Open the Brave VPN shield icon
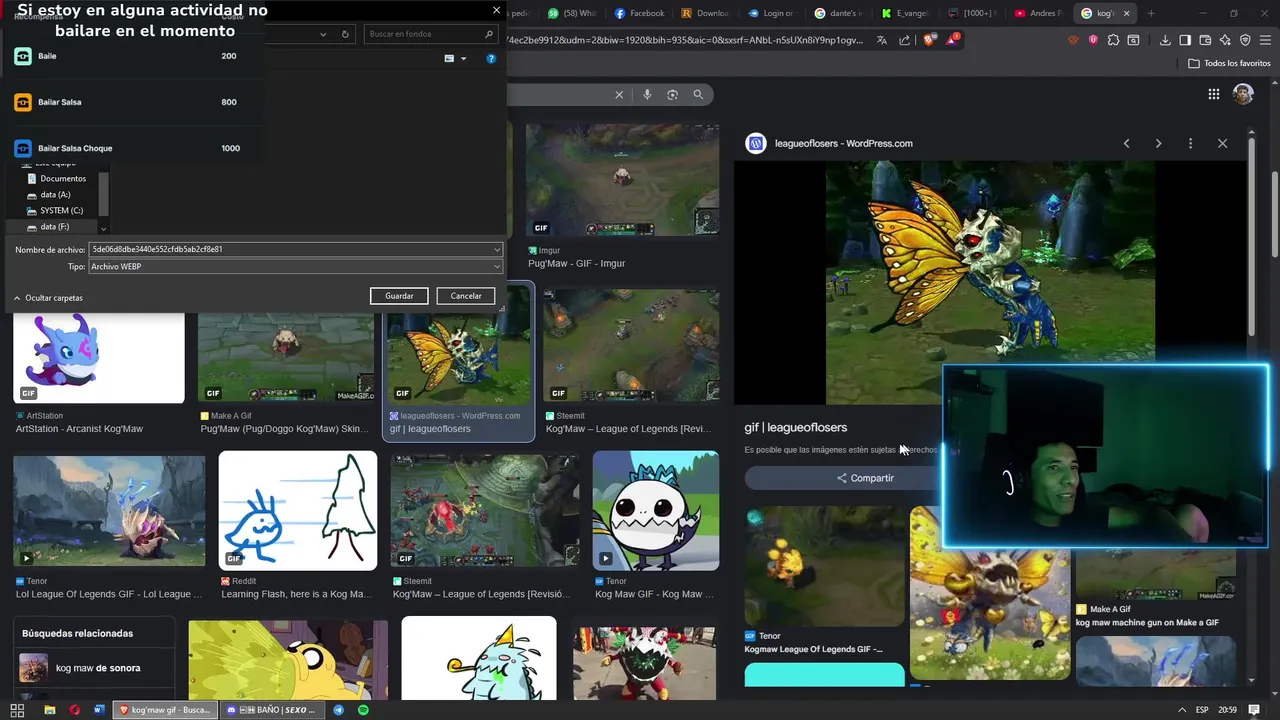Viewport: 1280px width, 720px height. 1245,40
